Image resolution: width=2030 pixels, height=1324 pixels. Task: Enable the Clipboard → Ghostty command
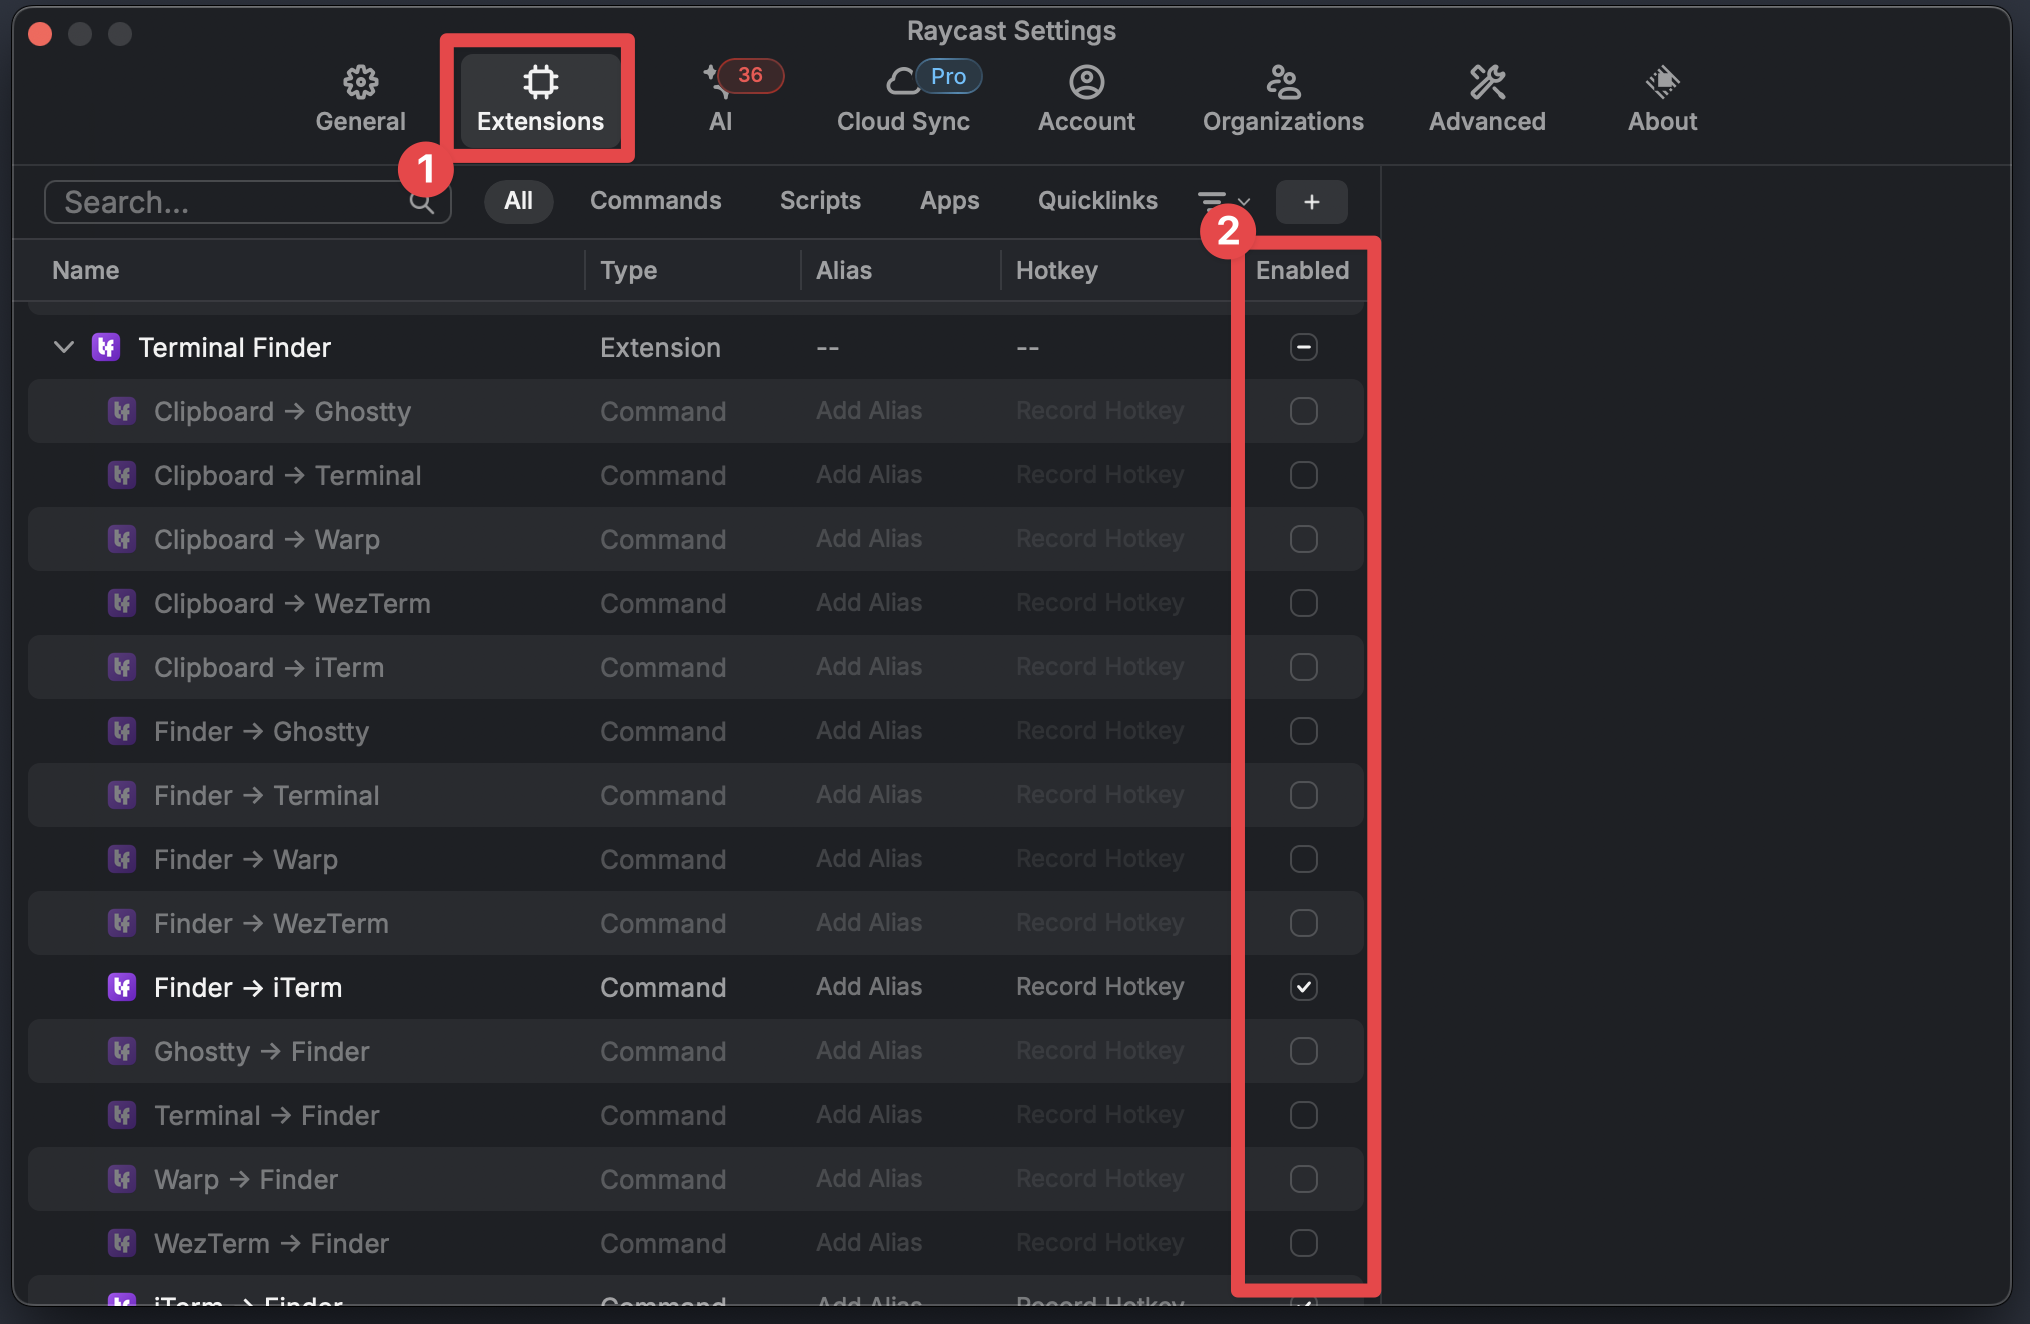click(1303, 411)
